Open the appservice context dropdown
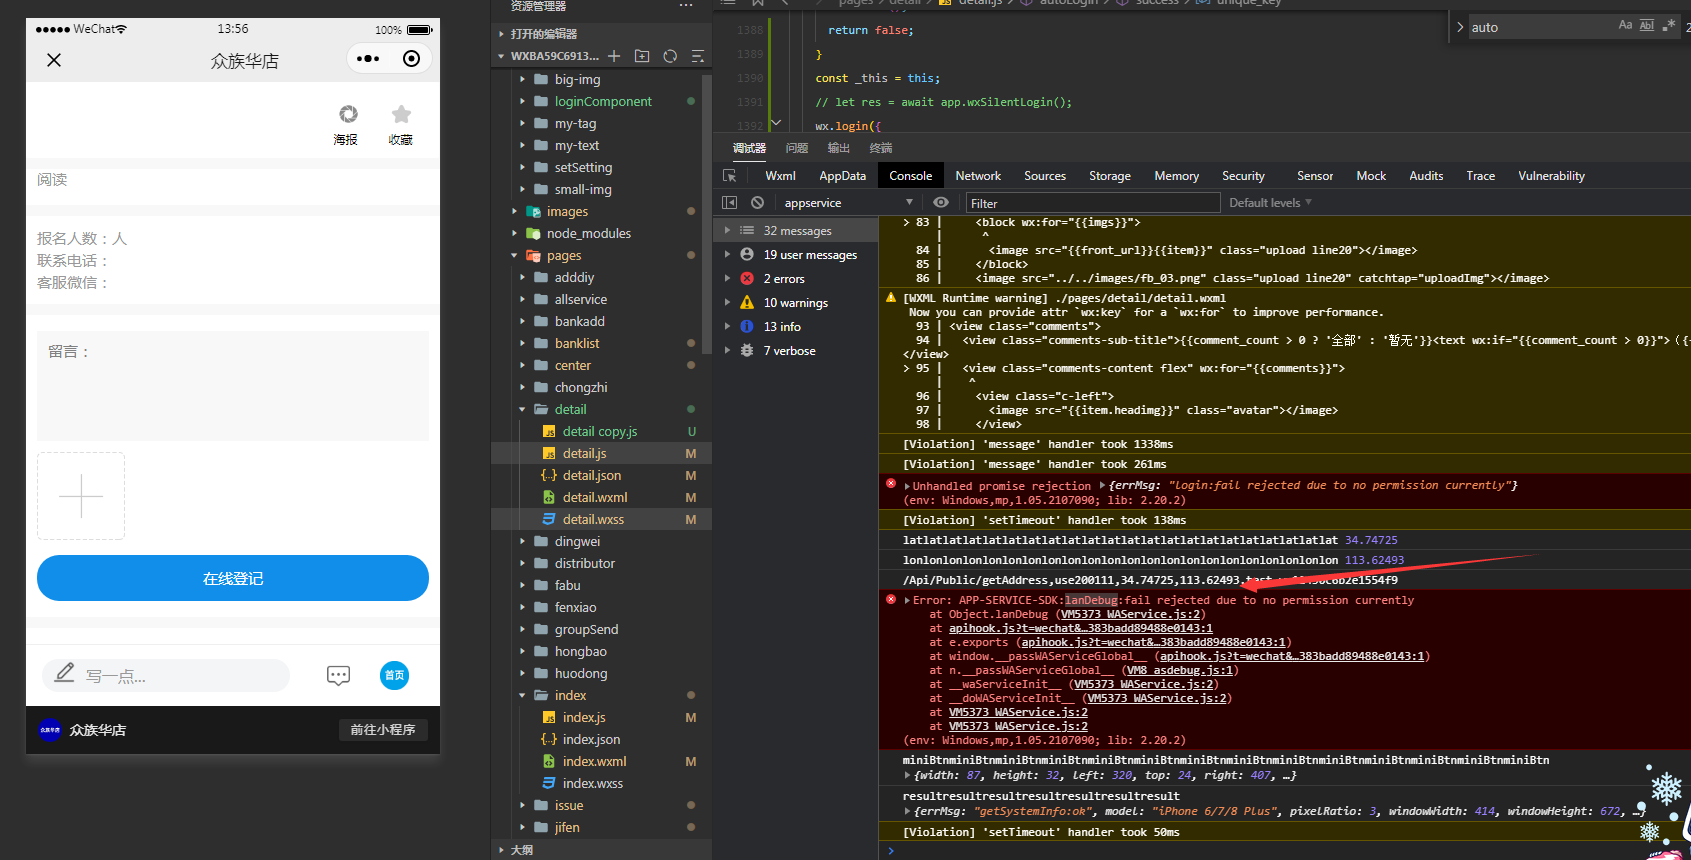Viewport: 1691px width, 860px height. point(848,202)
